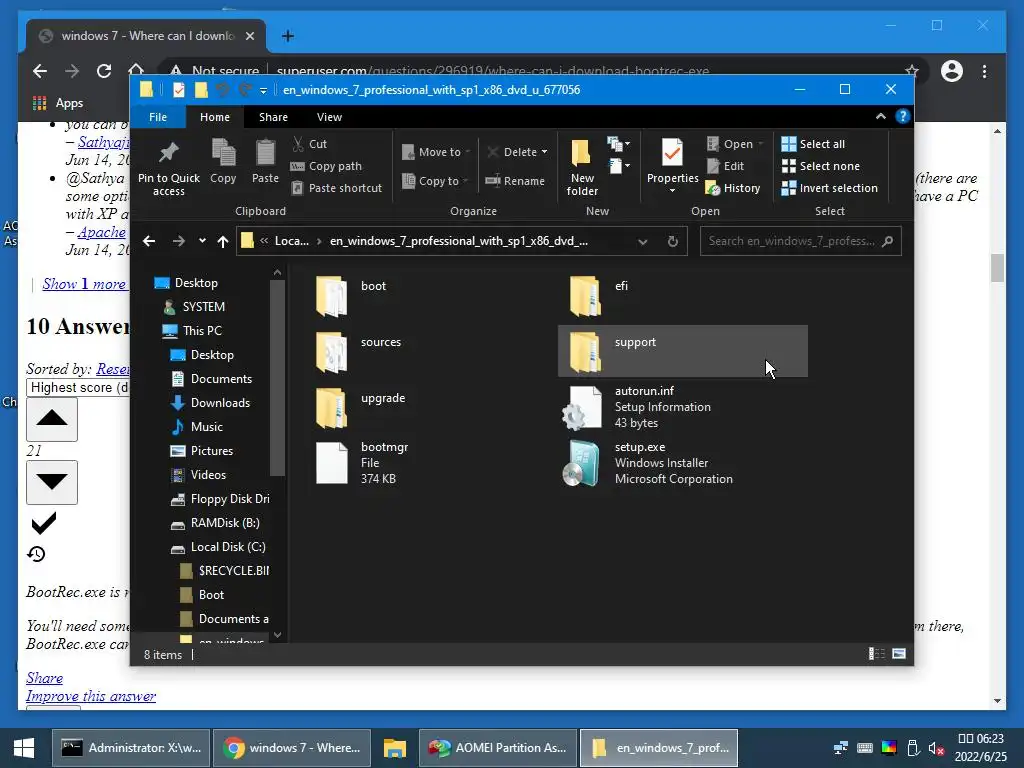Viewport: 1024px width, 768px height.
Task: Expand the address bar history dropdown
Action: pyautogui.click(x=643, y=242)
